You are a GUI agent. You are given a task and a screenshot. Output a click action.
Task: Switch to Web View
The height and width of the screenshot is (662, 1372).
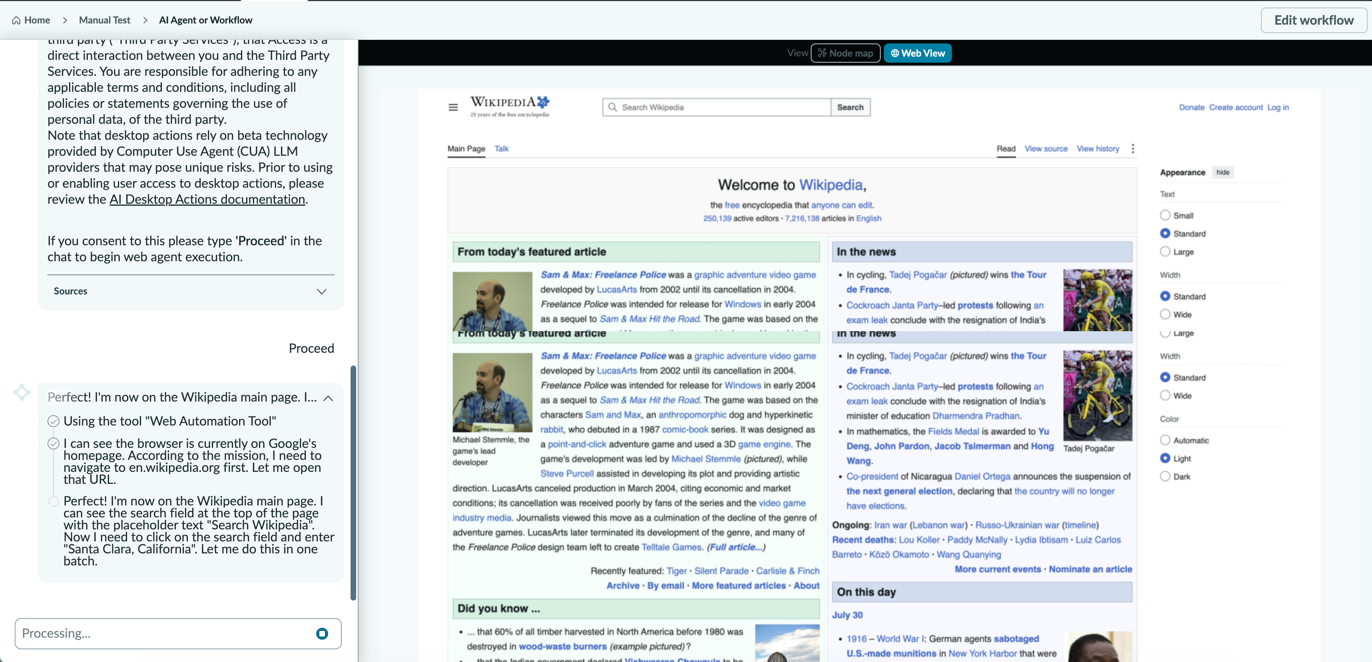pos(918,53)
